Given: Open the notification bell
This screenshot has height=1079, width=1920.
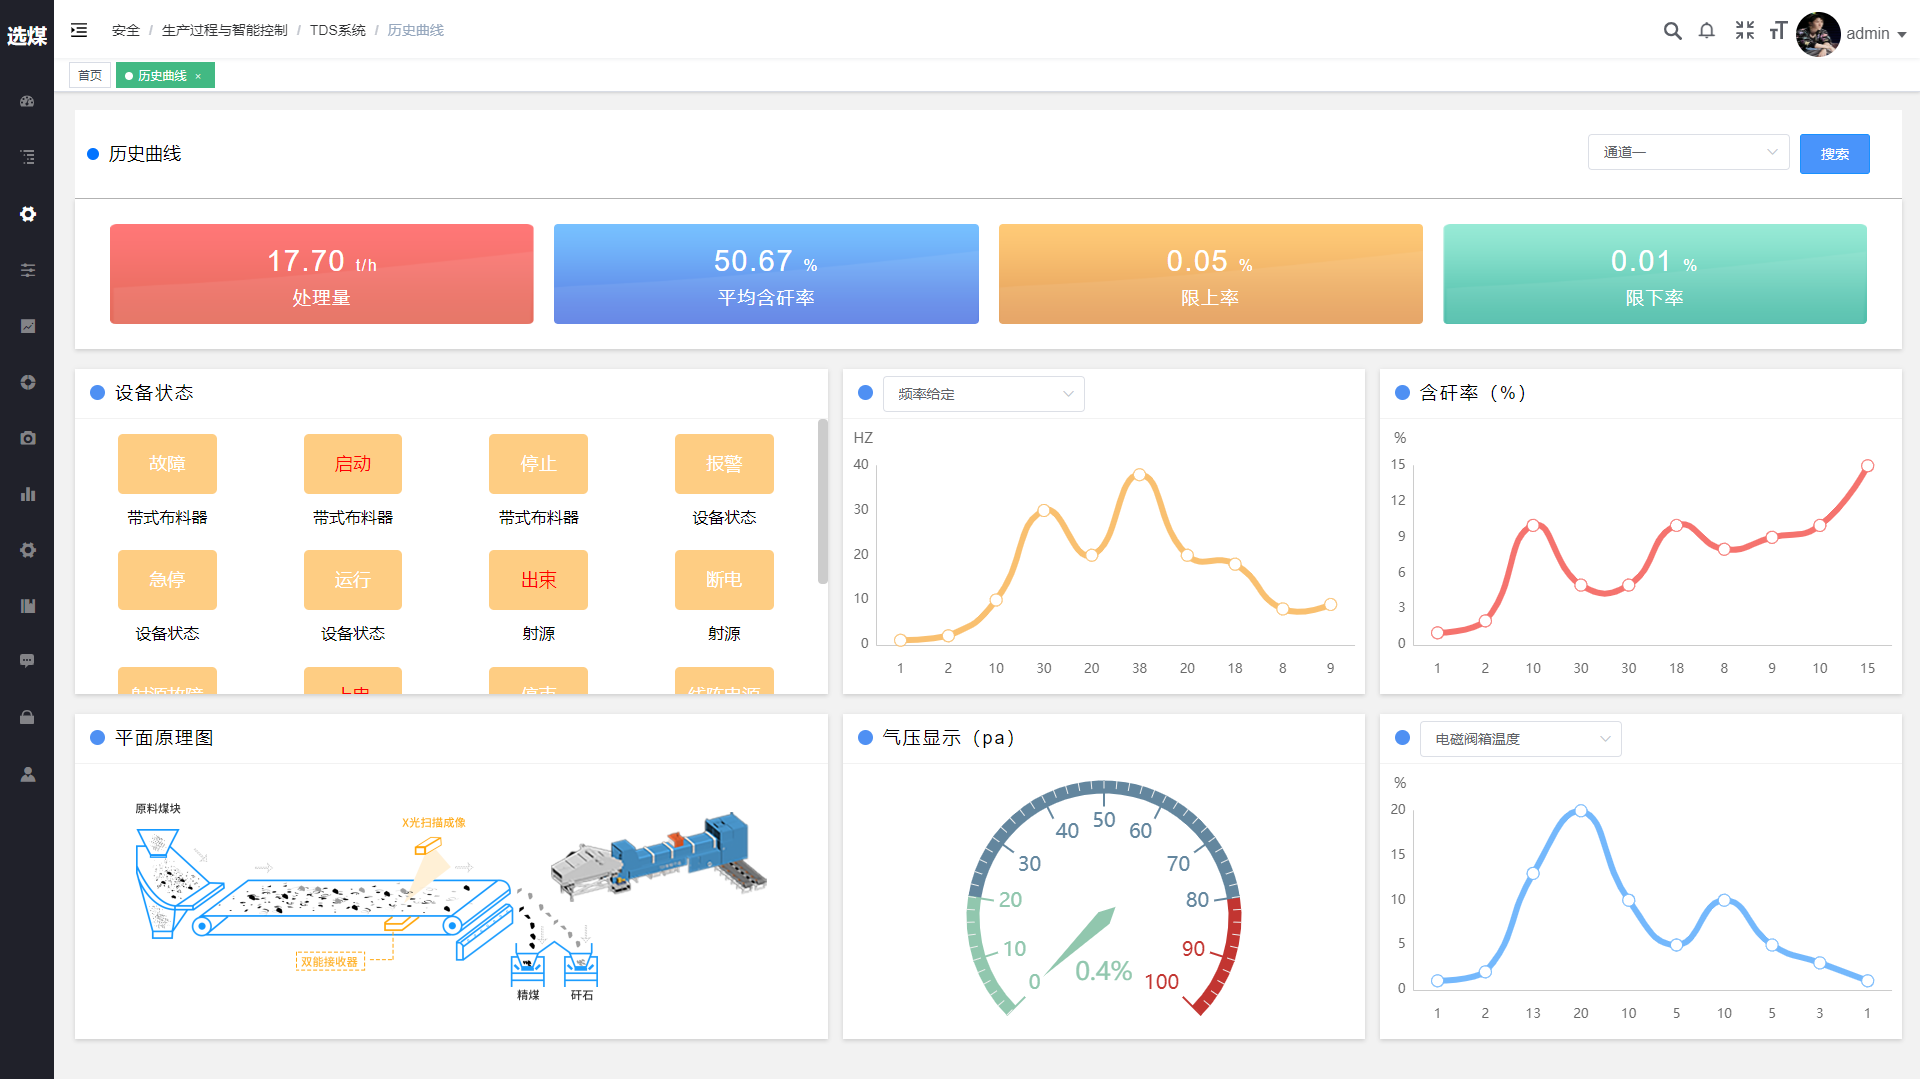Looking at the screenshot, I should (1707, 31).
